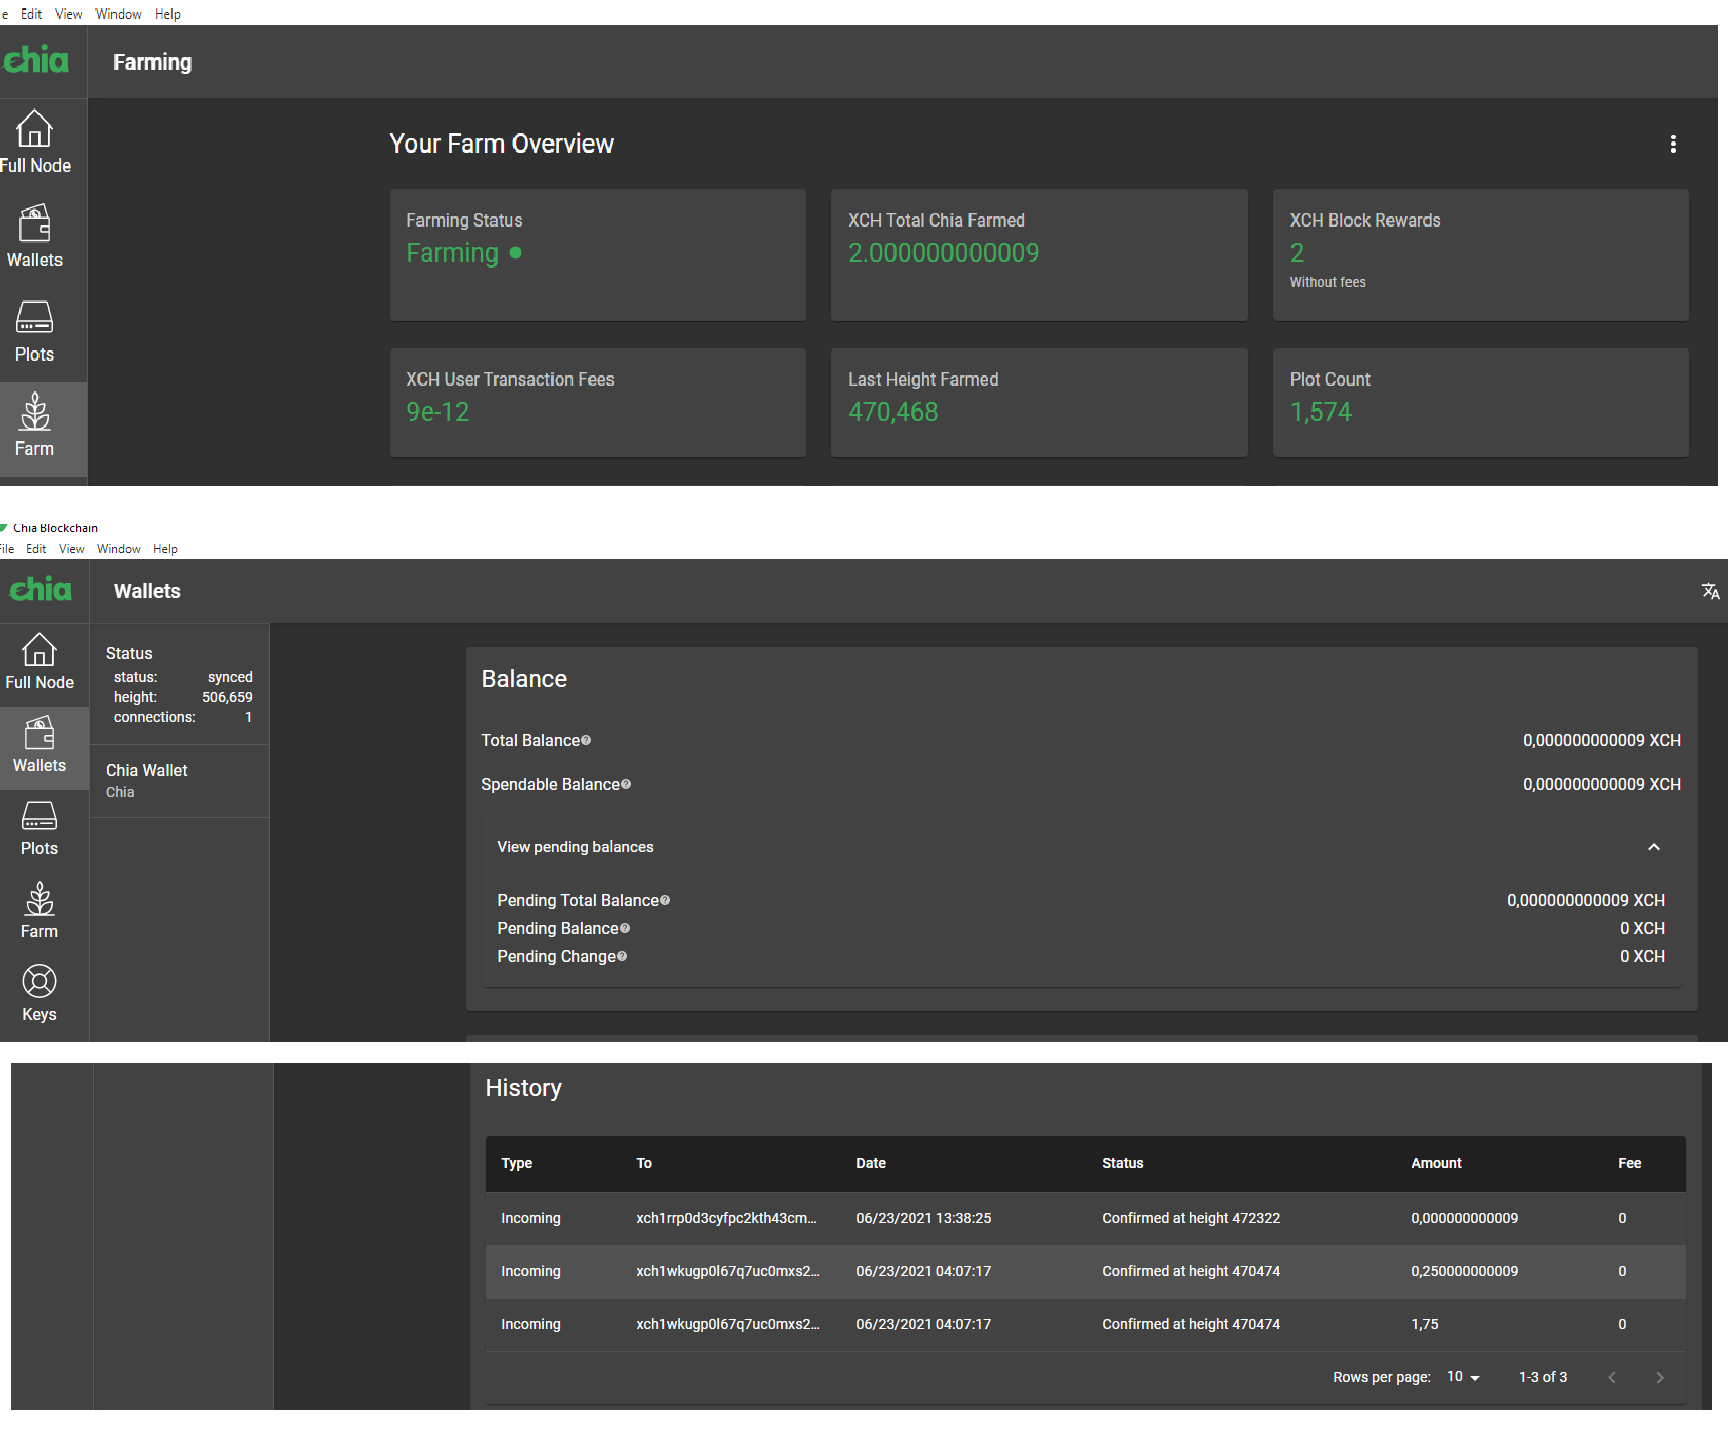Image resolution: width=1728 pixels, height=1433 pixels.
Task: Click chia logo in Wallets window
Action: tap(41, 589)
